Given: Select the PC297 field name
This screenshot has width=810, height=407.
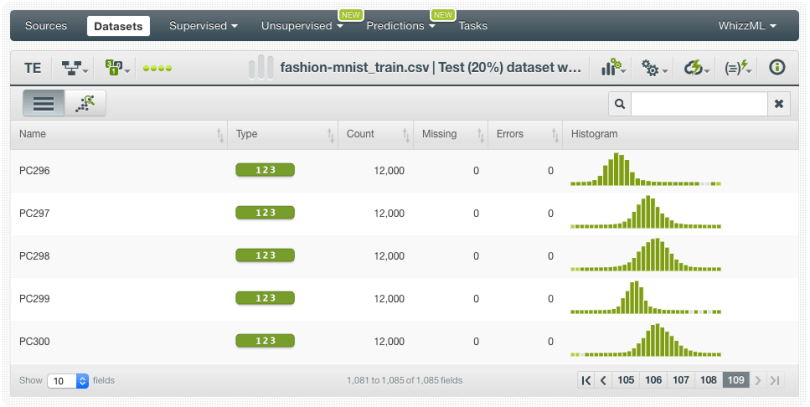Looking at the screenshot, I should 35,213.
